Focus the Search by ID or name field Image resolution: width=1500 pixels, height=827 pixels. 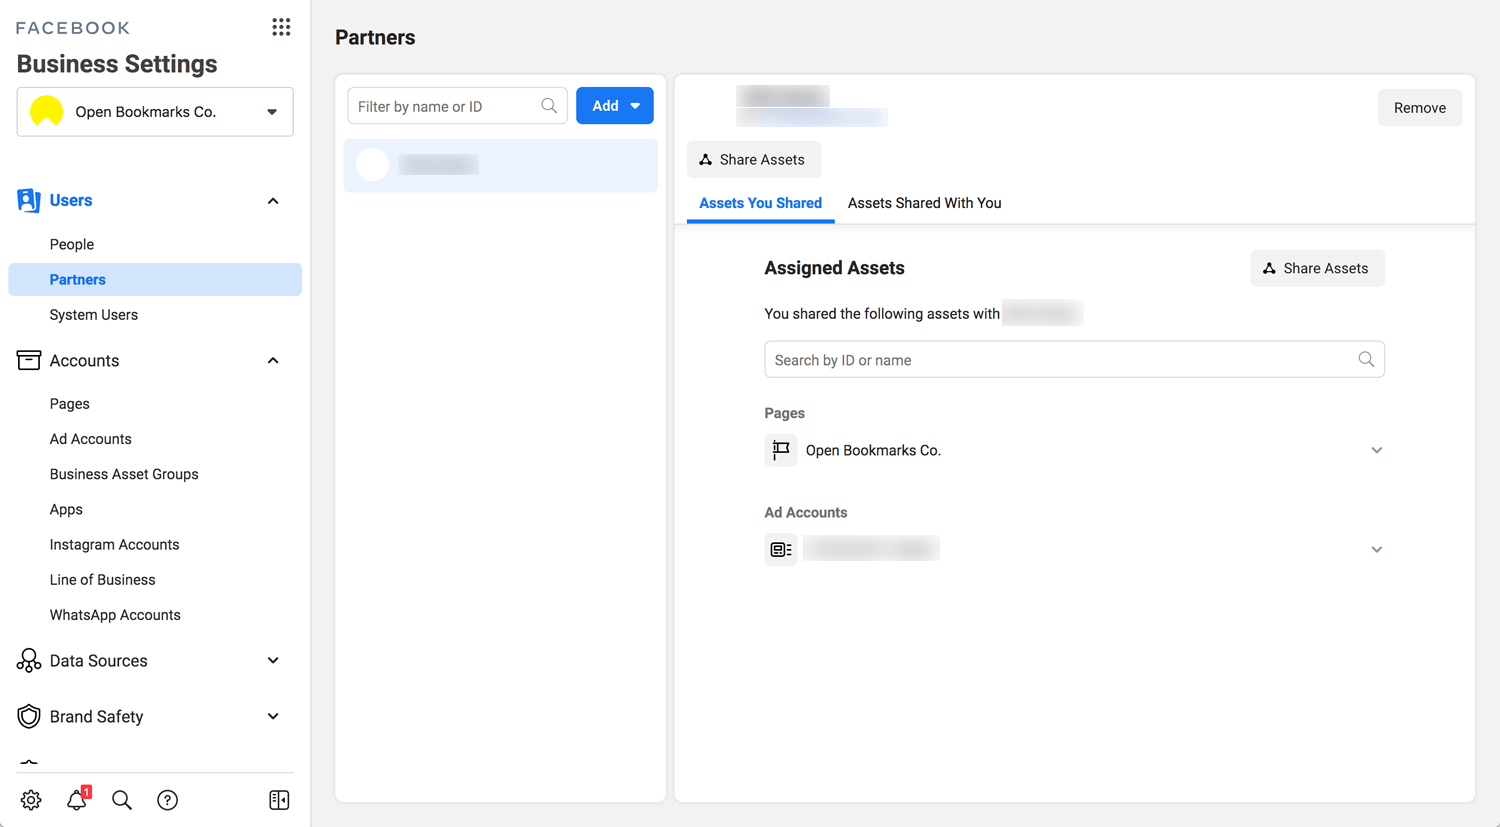click(1074, 360)
